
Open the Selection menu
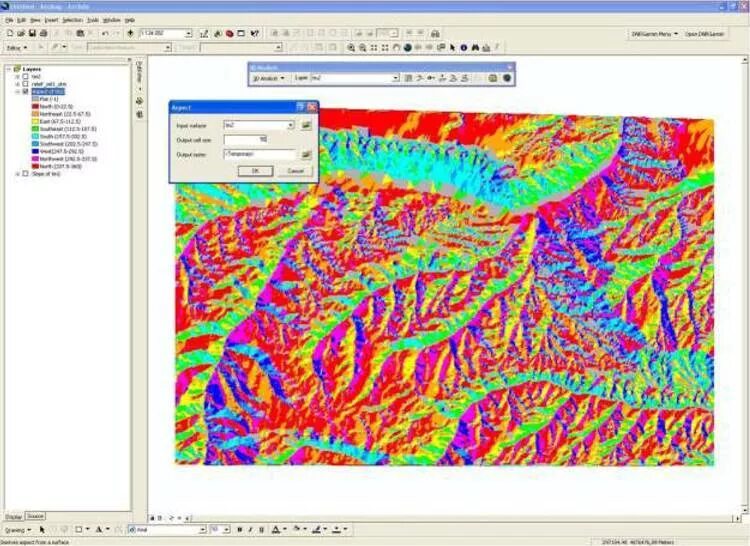72,20
